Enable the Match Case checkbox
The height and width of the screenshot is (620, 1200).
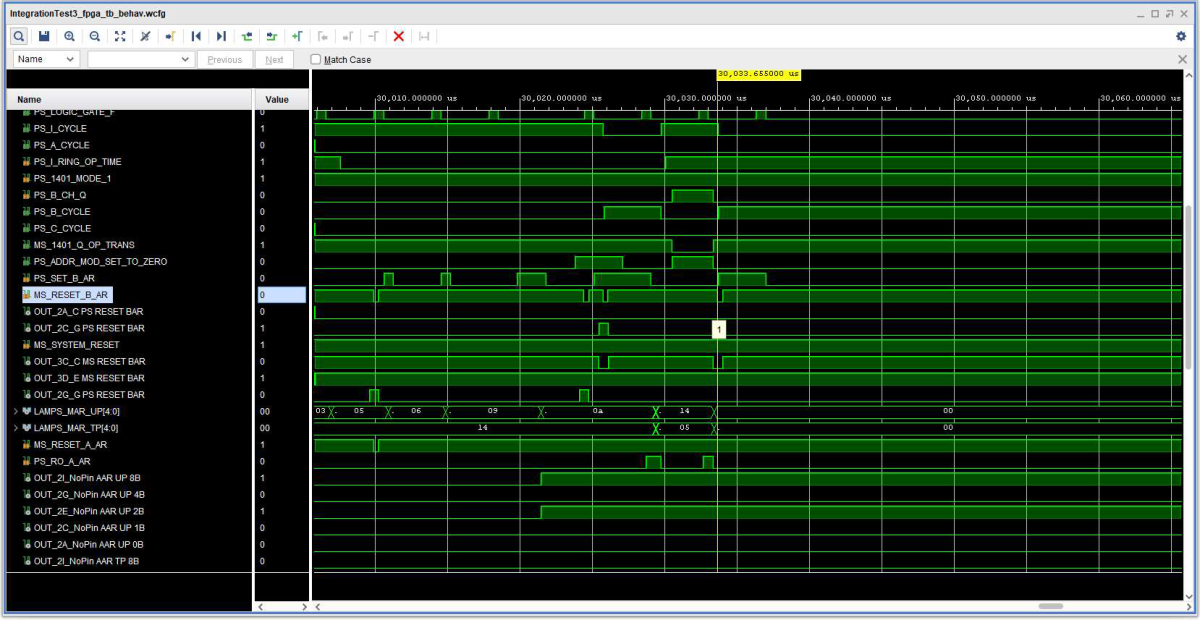(x=316, y=60)
